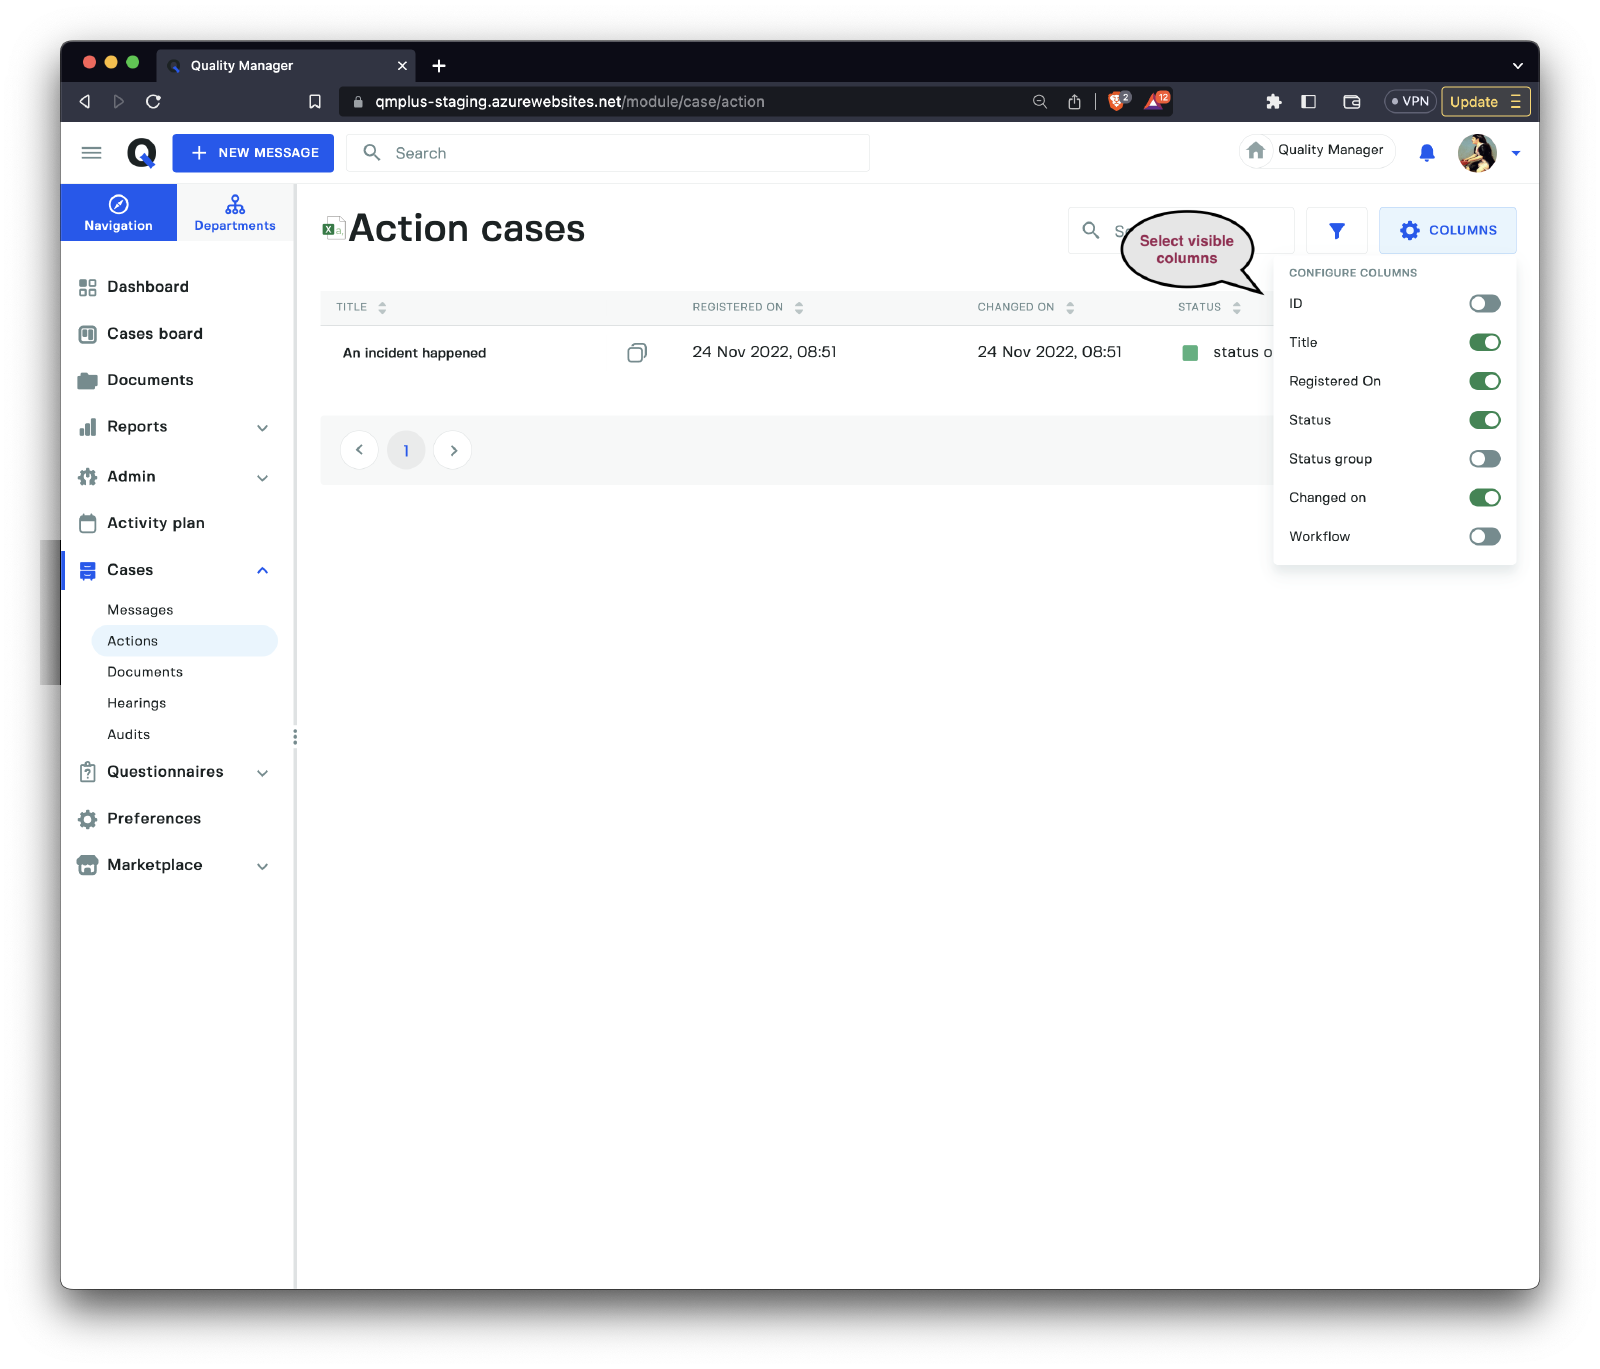
Task: Click the notification bell icon
Action: coord(1427,153)
